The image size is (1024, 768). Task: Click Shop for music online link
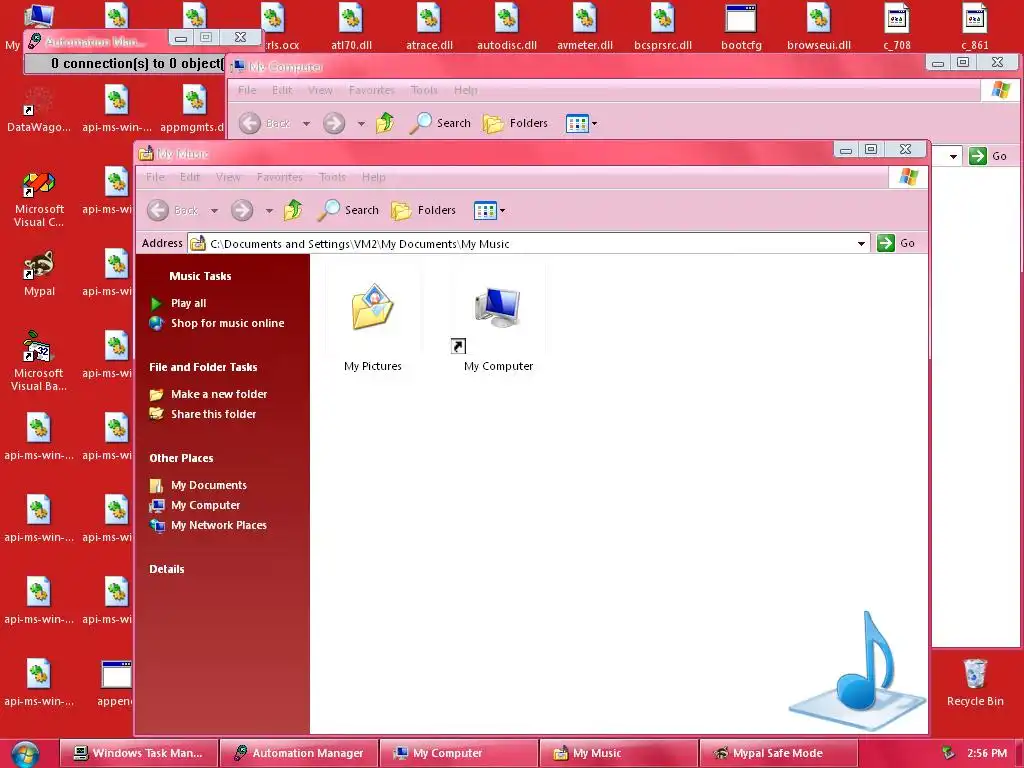click(227, 323)
